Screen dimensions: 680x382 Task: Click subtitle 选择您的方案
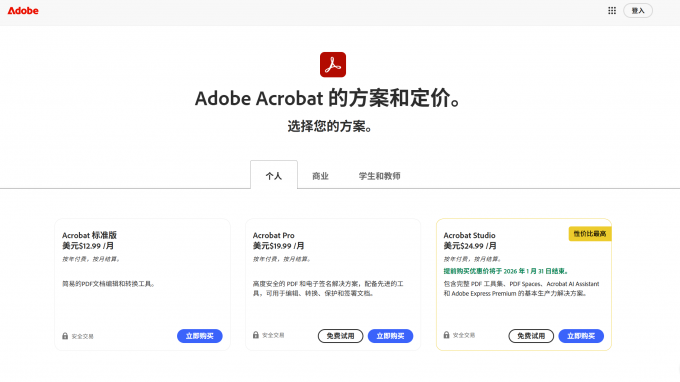330,126
